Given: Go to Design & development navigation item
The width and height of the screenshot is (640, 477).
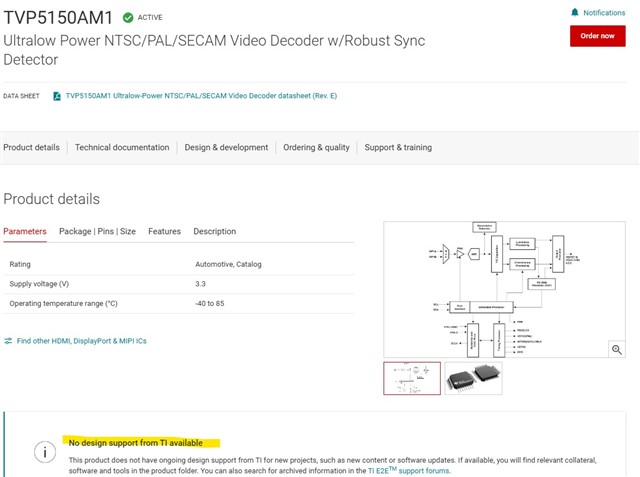Looking at the screenshot, I should coord(226,147).
